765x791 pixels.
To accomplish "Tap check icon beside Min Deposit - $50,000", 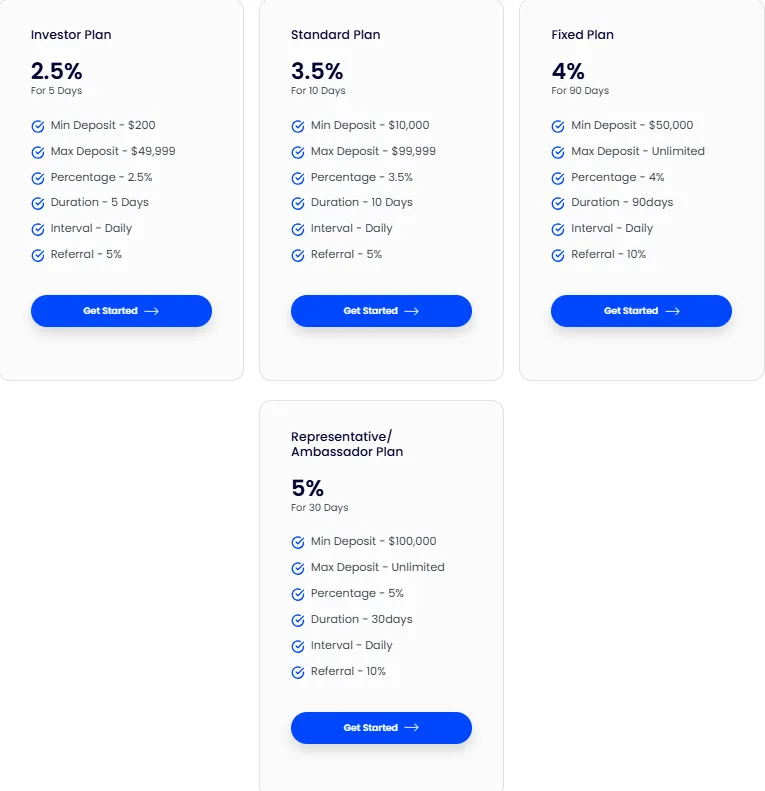I will 558,127.
